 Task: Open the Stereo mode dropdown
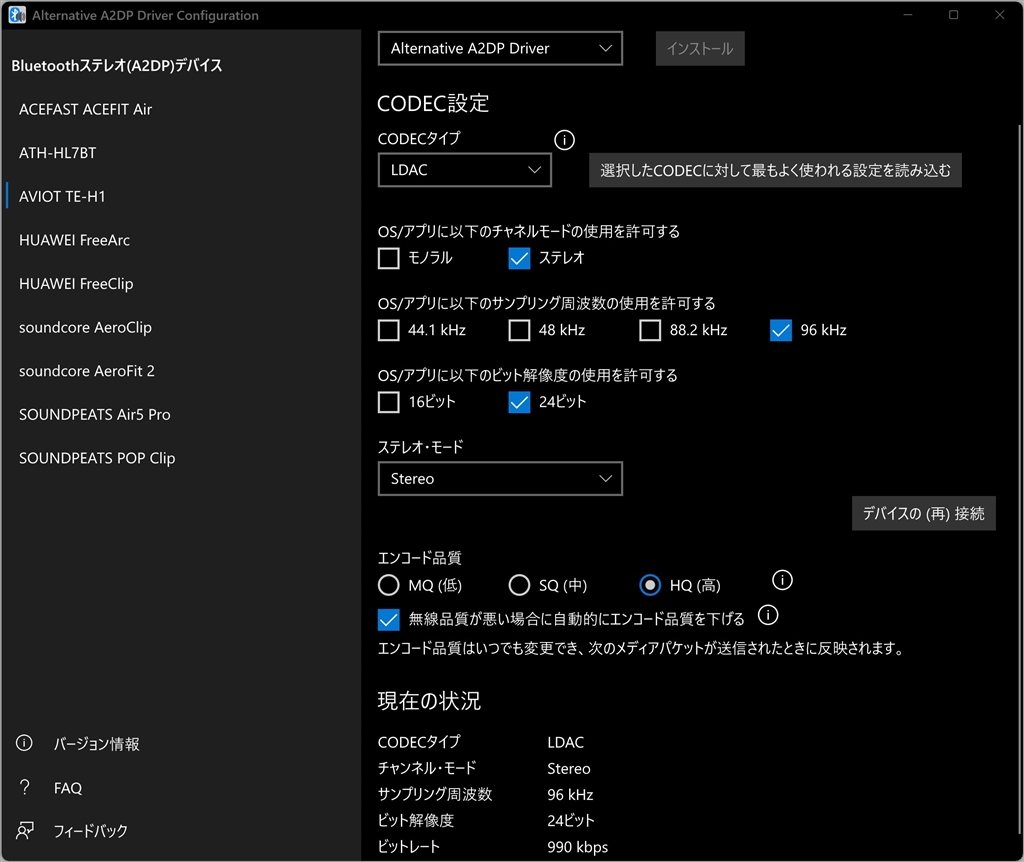click(500, 479)
